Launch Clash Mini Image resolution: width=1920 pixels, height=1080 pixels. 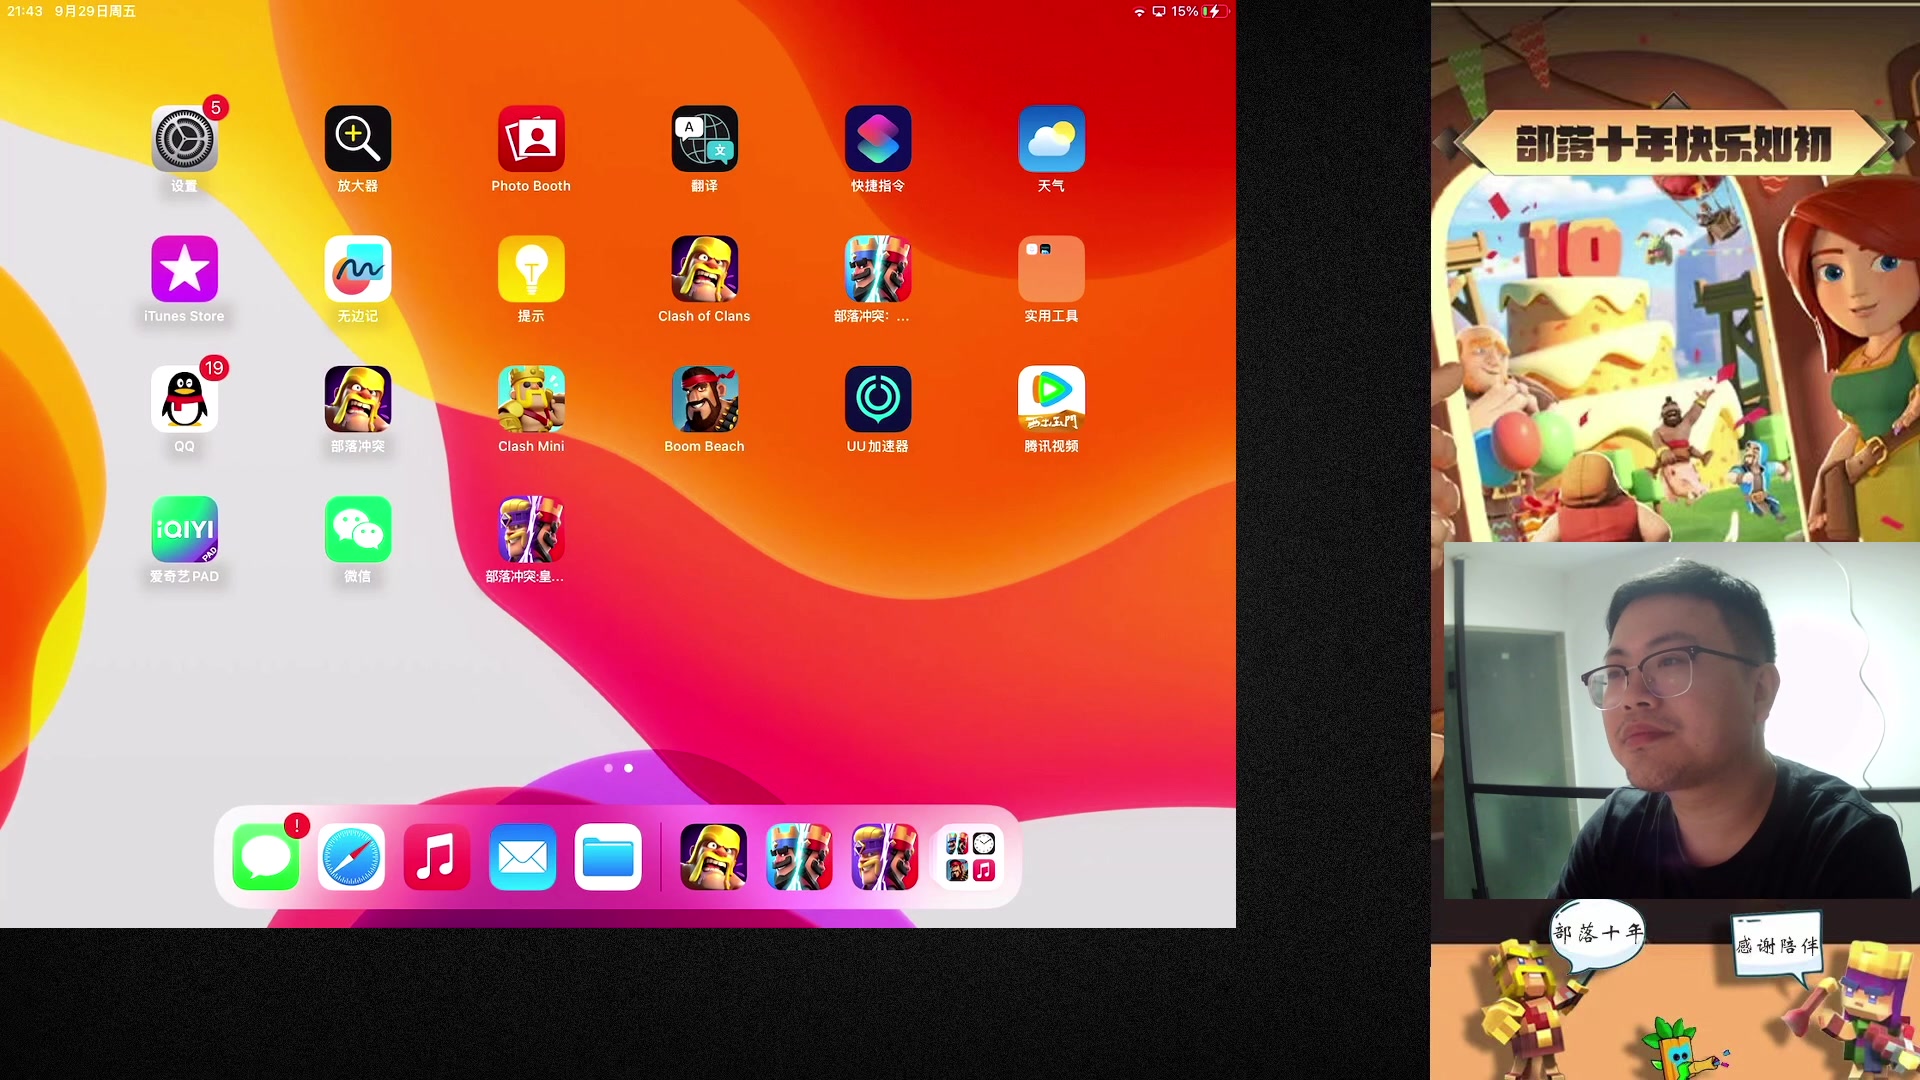(531, 398)
